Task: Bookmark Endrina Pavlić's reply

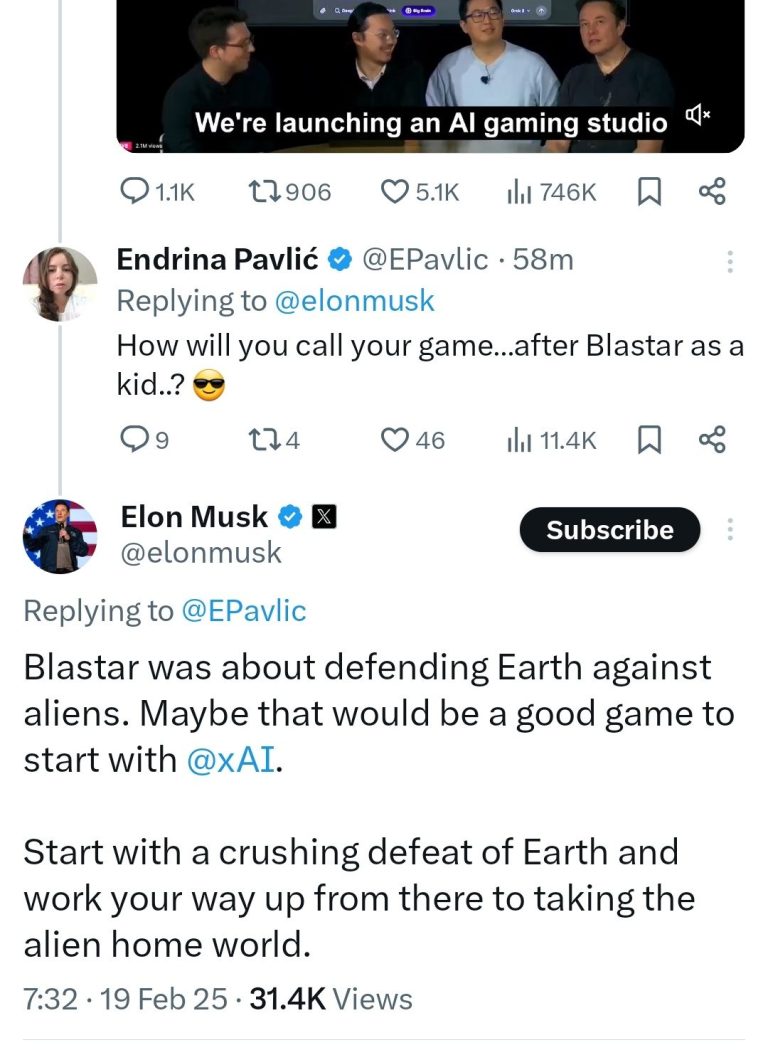Action: point(648,439)
